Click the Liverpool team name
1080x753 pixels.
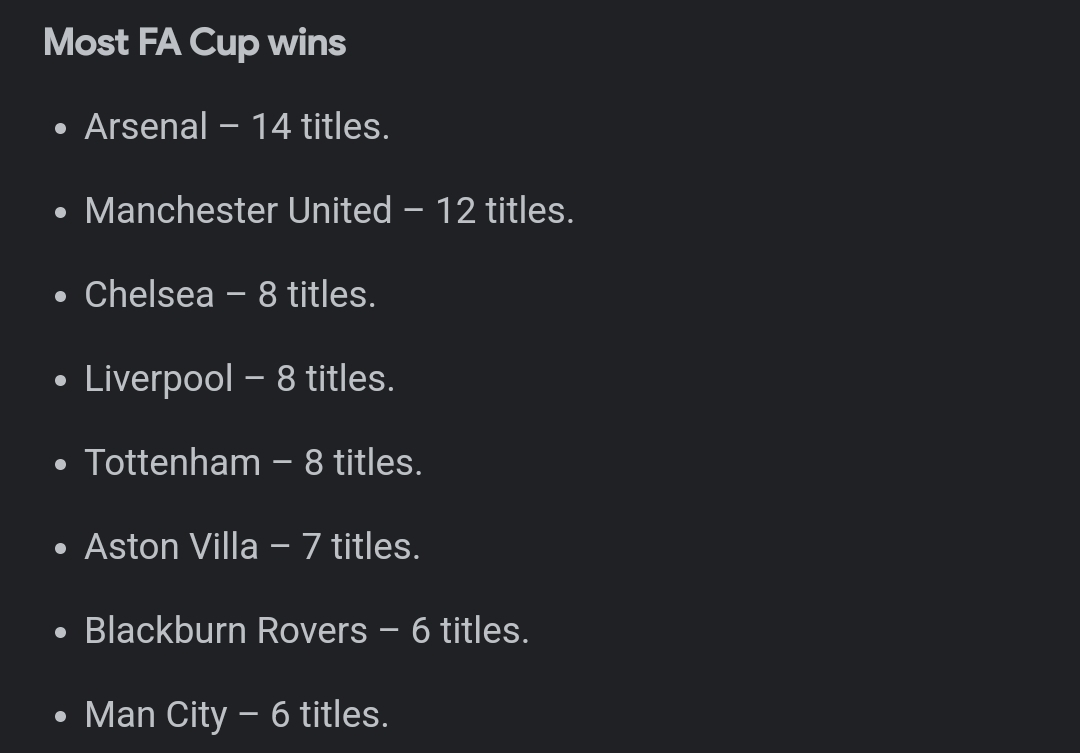click(x=159, y=379)
